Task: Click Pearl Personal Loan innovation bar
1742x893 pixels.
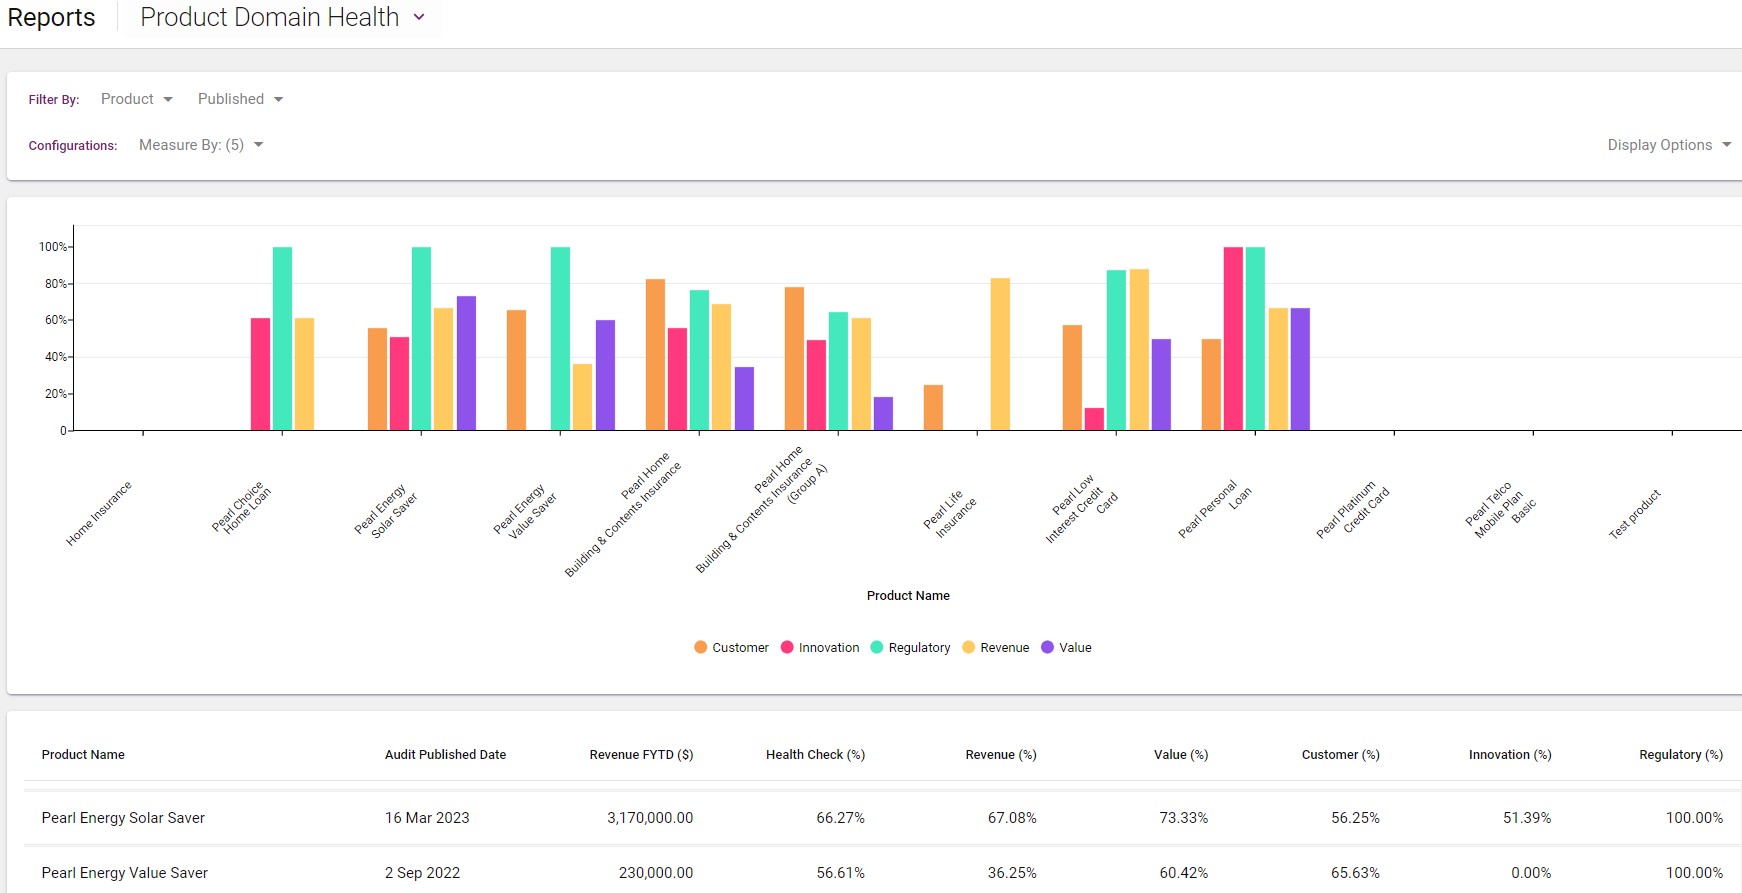Action: [x=1233, y=339]
